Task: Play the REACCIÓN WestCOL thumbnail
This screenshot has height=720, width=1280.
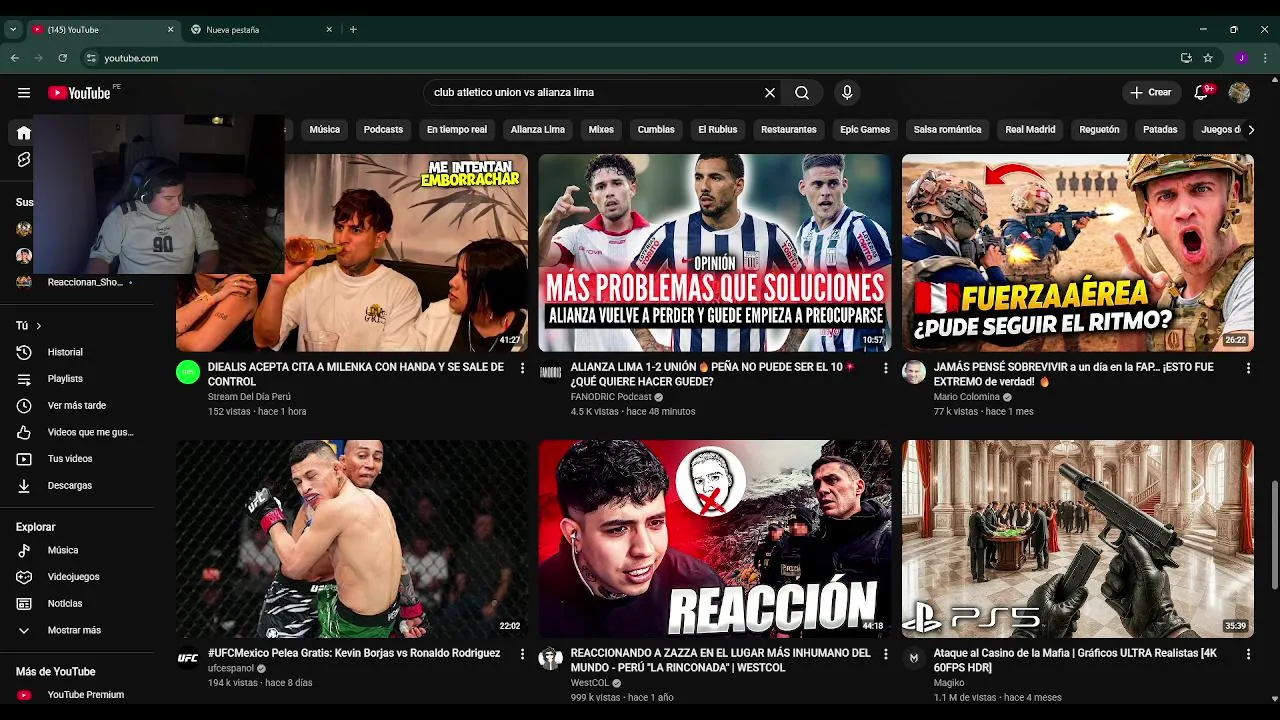Action: (x=715, y=539)
